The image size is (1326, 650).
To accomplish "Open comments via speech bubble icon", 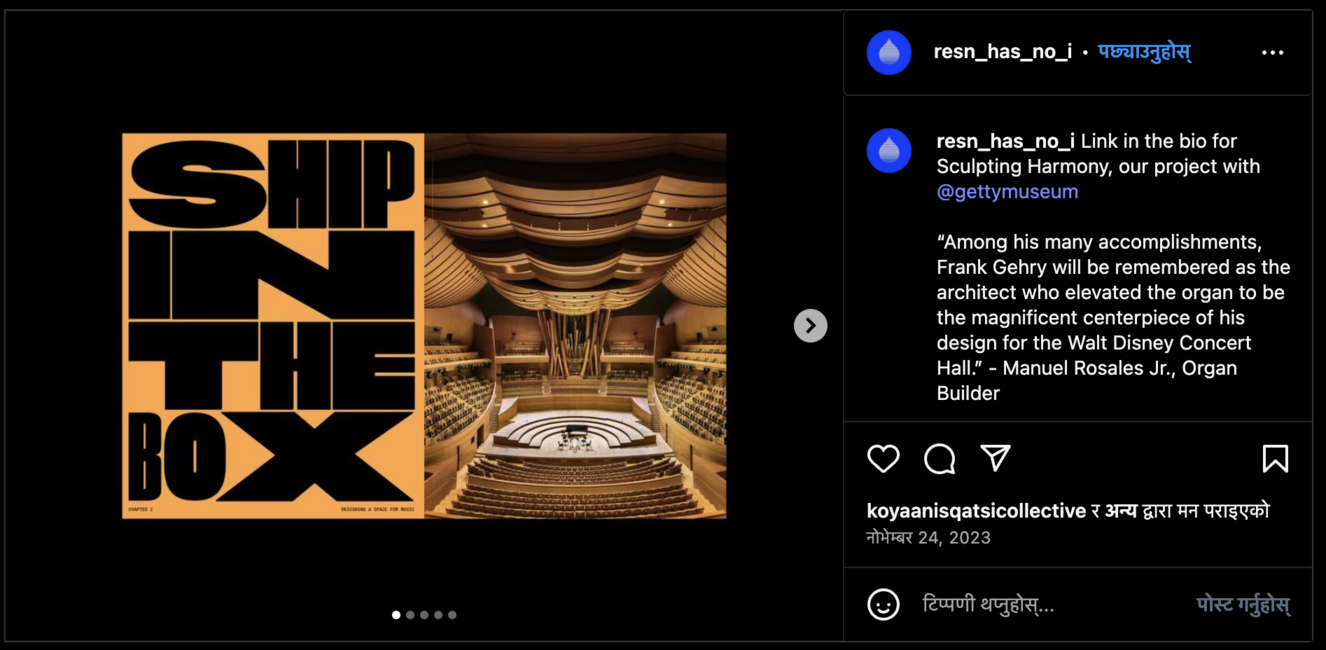I will click(x=939, y=459).
